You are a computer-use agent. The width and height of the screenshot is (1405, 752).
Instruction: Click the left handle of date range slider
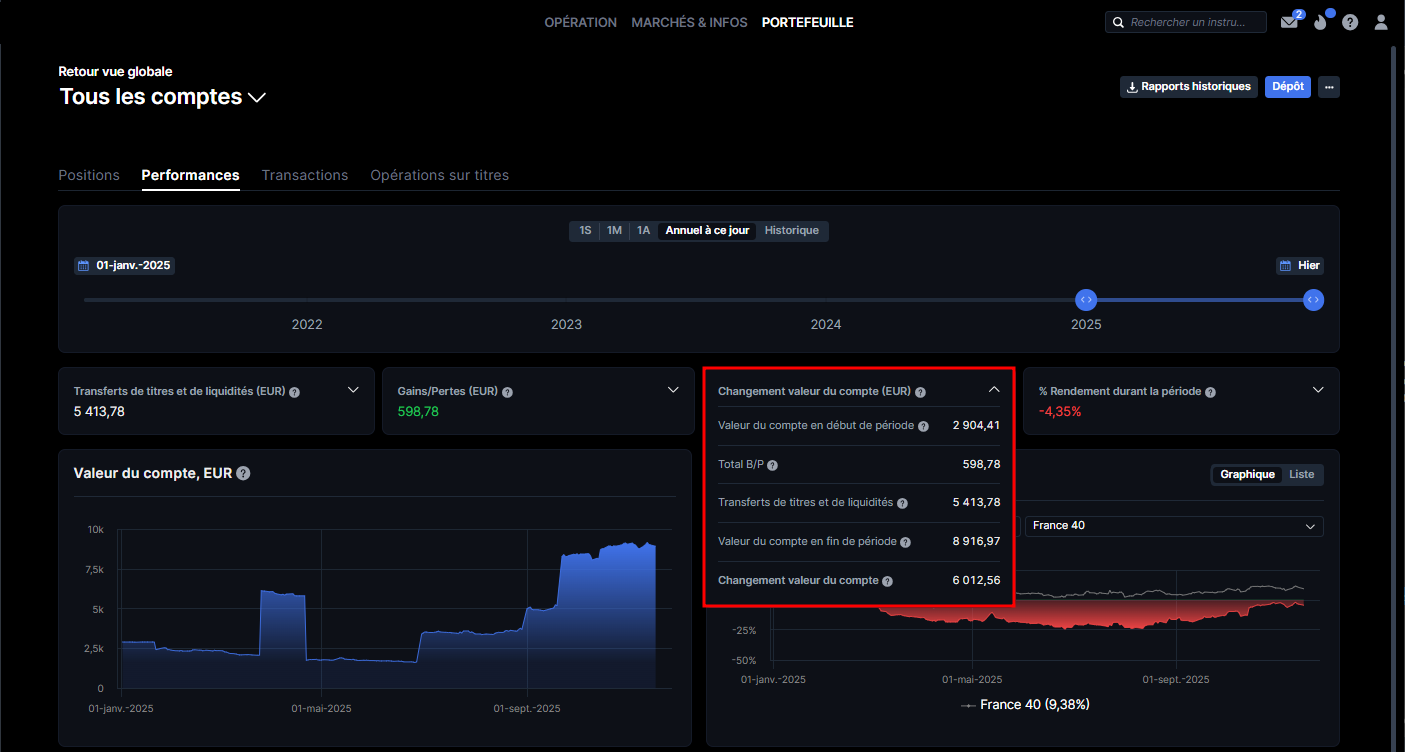pos(1086,299)
